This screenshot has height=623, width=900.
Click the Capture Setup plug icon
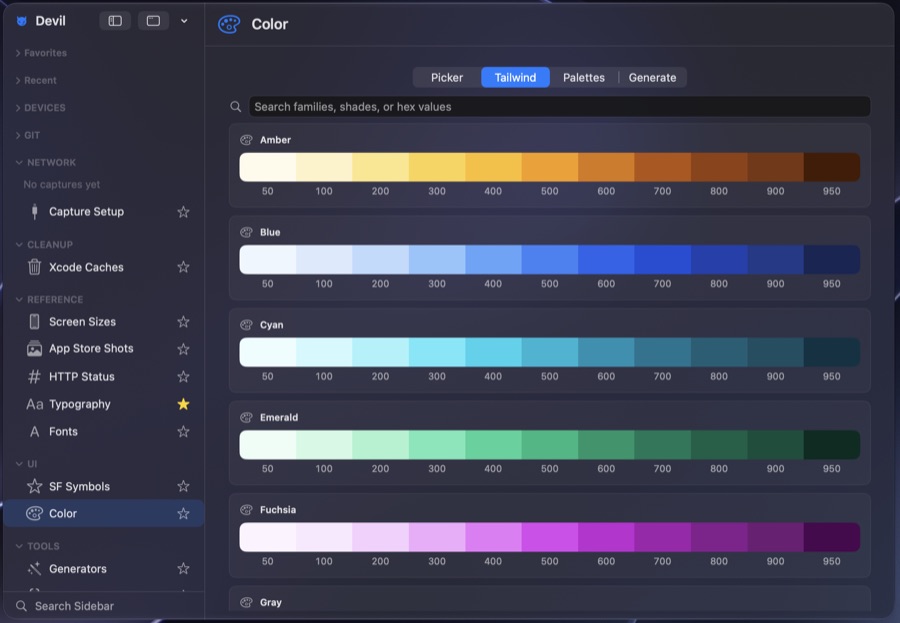34,212
